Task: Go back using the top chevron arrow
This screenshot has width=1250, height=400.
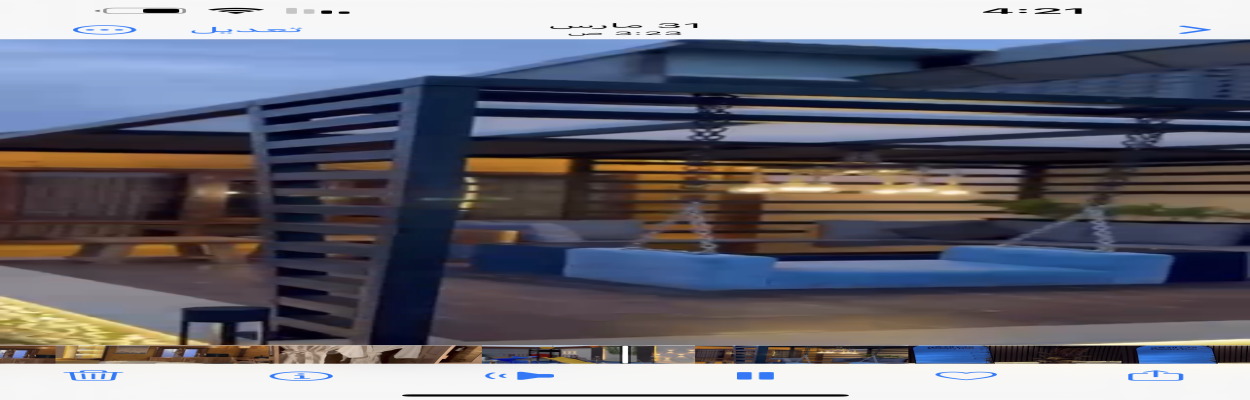Action: click(1194, 29)
